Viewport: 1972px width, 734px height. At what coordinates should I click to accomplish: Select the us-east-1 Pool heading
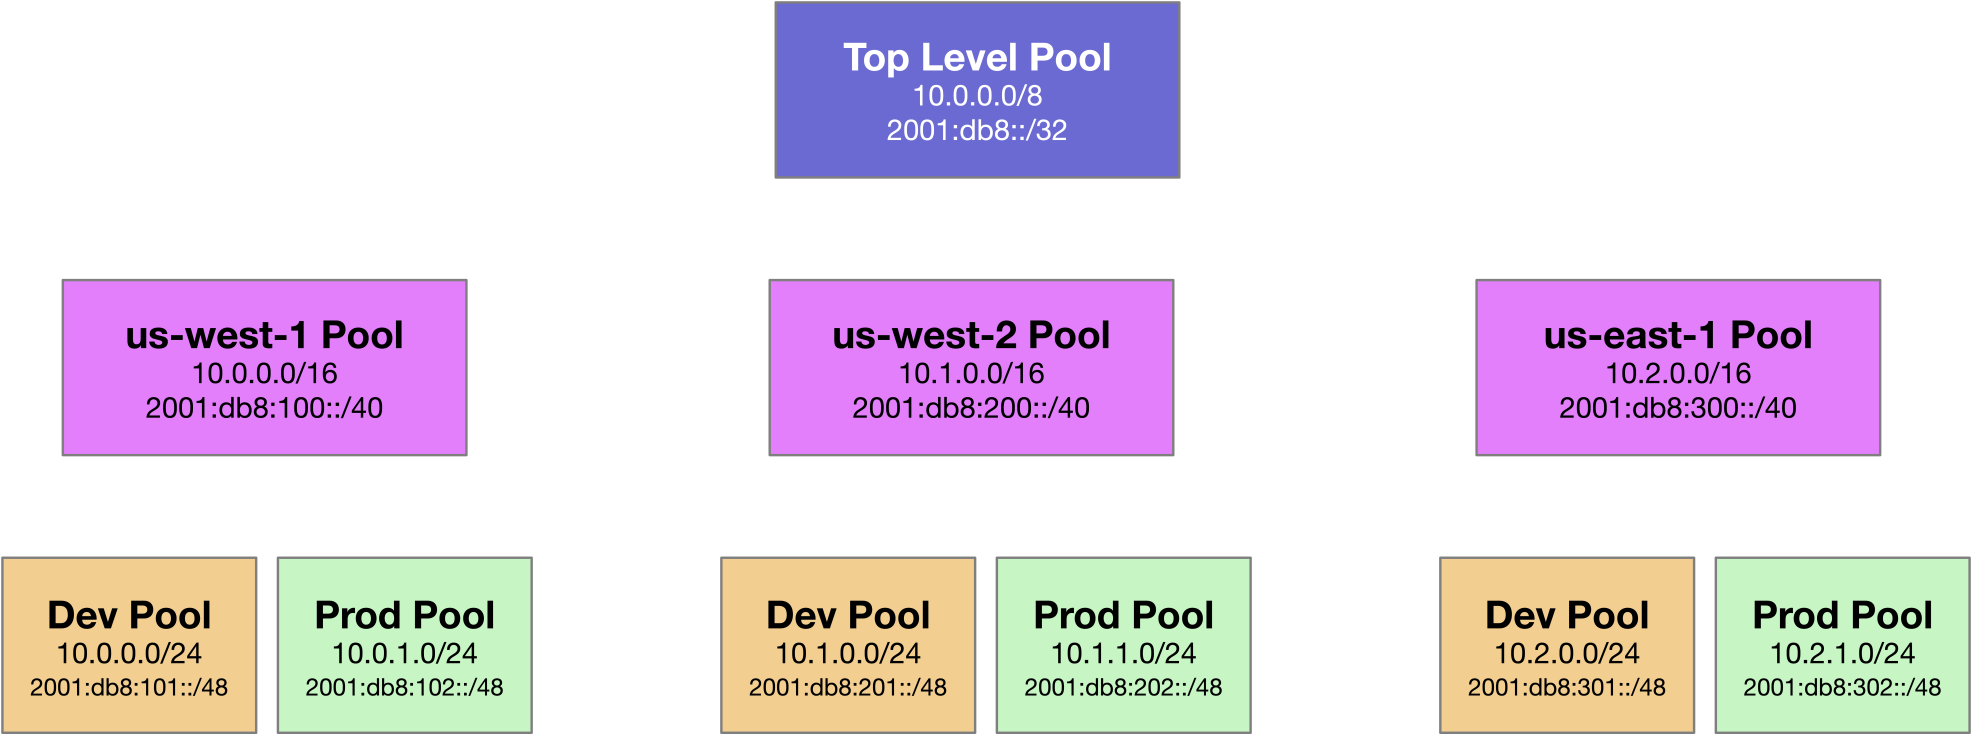[x=1678, y=335]
